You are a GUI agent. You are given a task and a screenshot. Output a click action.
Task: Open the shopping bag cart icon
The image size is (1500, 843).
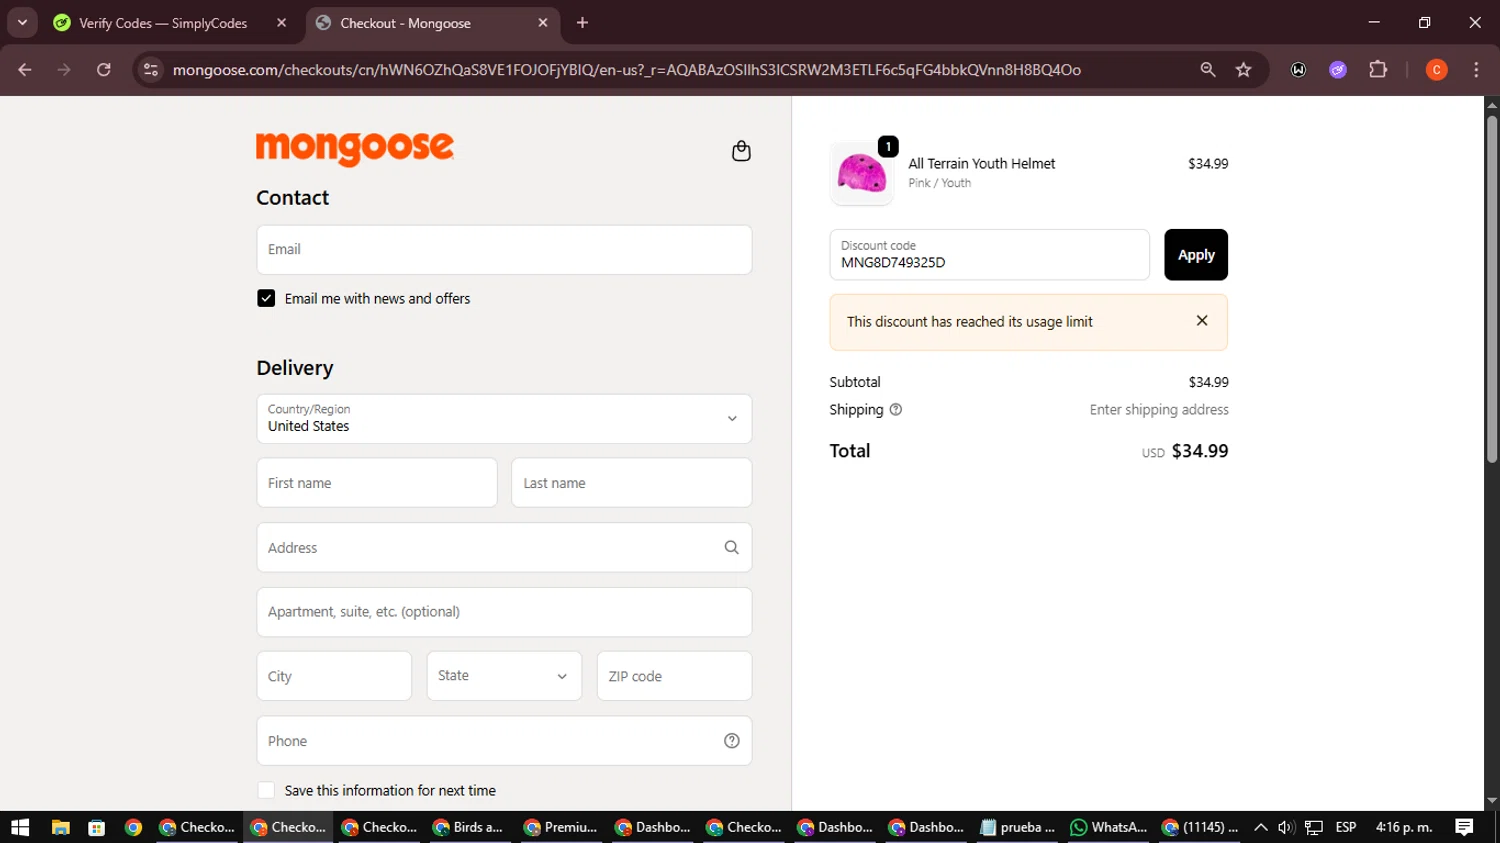click(741, 151)
